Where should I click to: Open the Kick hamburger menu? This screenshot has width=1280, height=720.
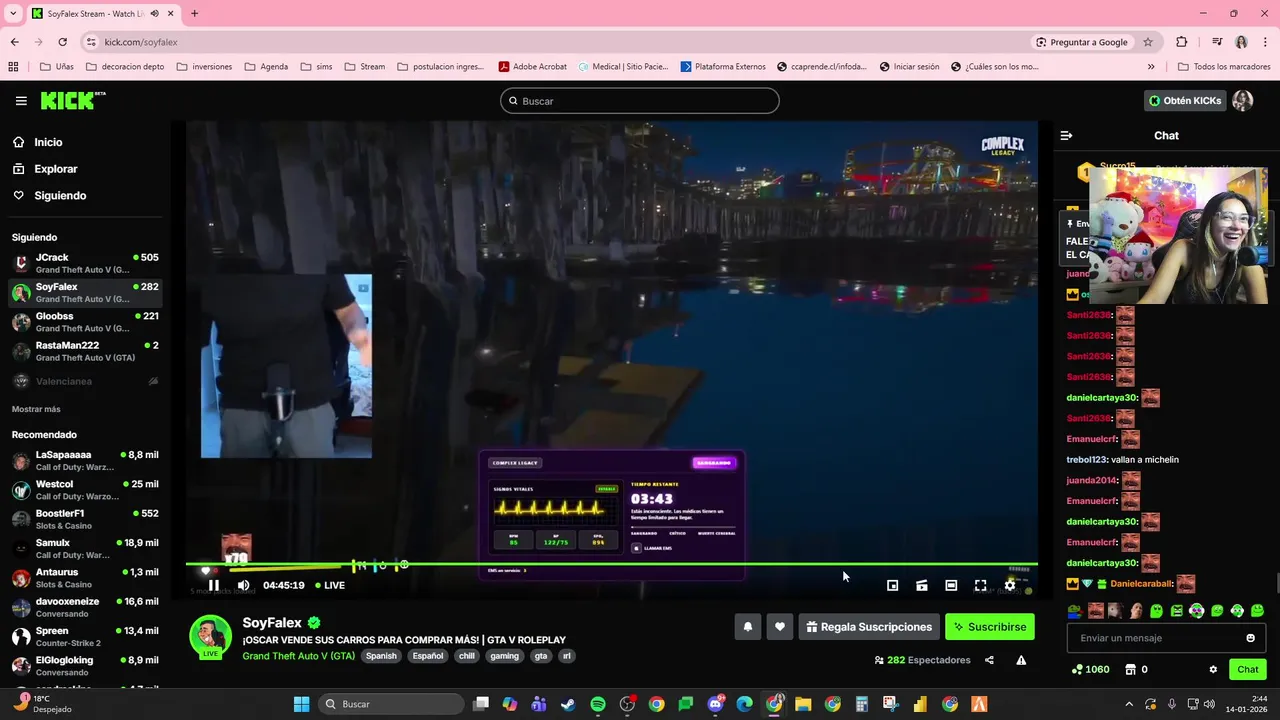(21, 101)
